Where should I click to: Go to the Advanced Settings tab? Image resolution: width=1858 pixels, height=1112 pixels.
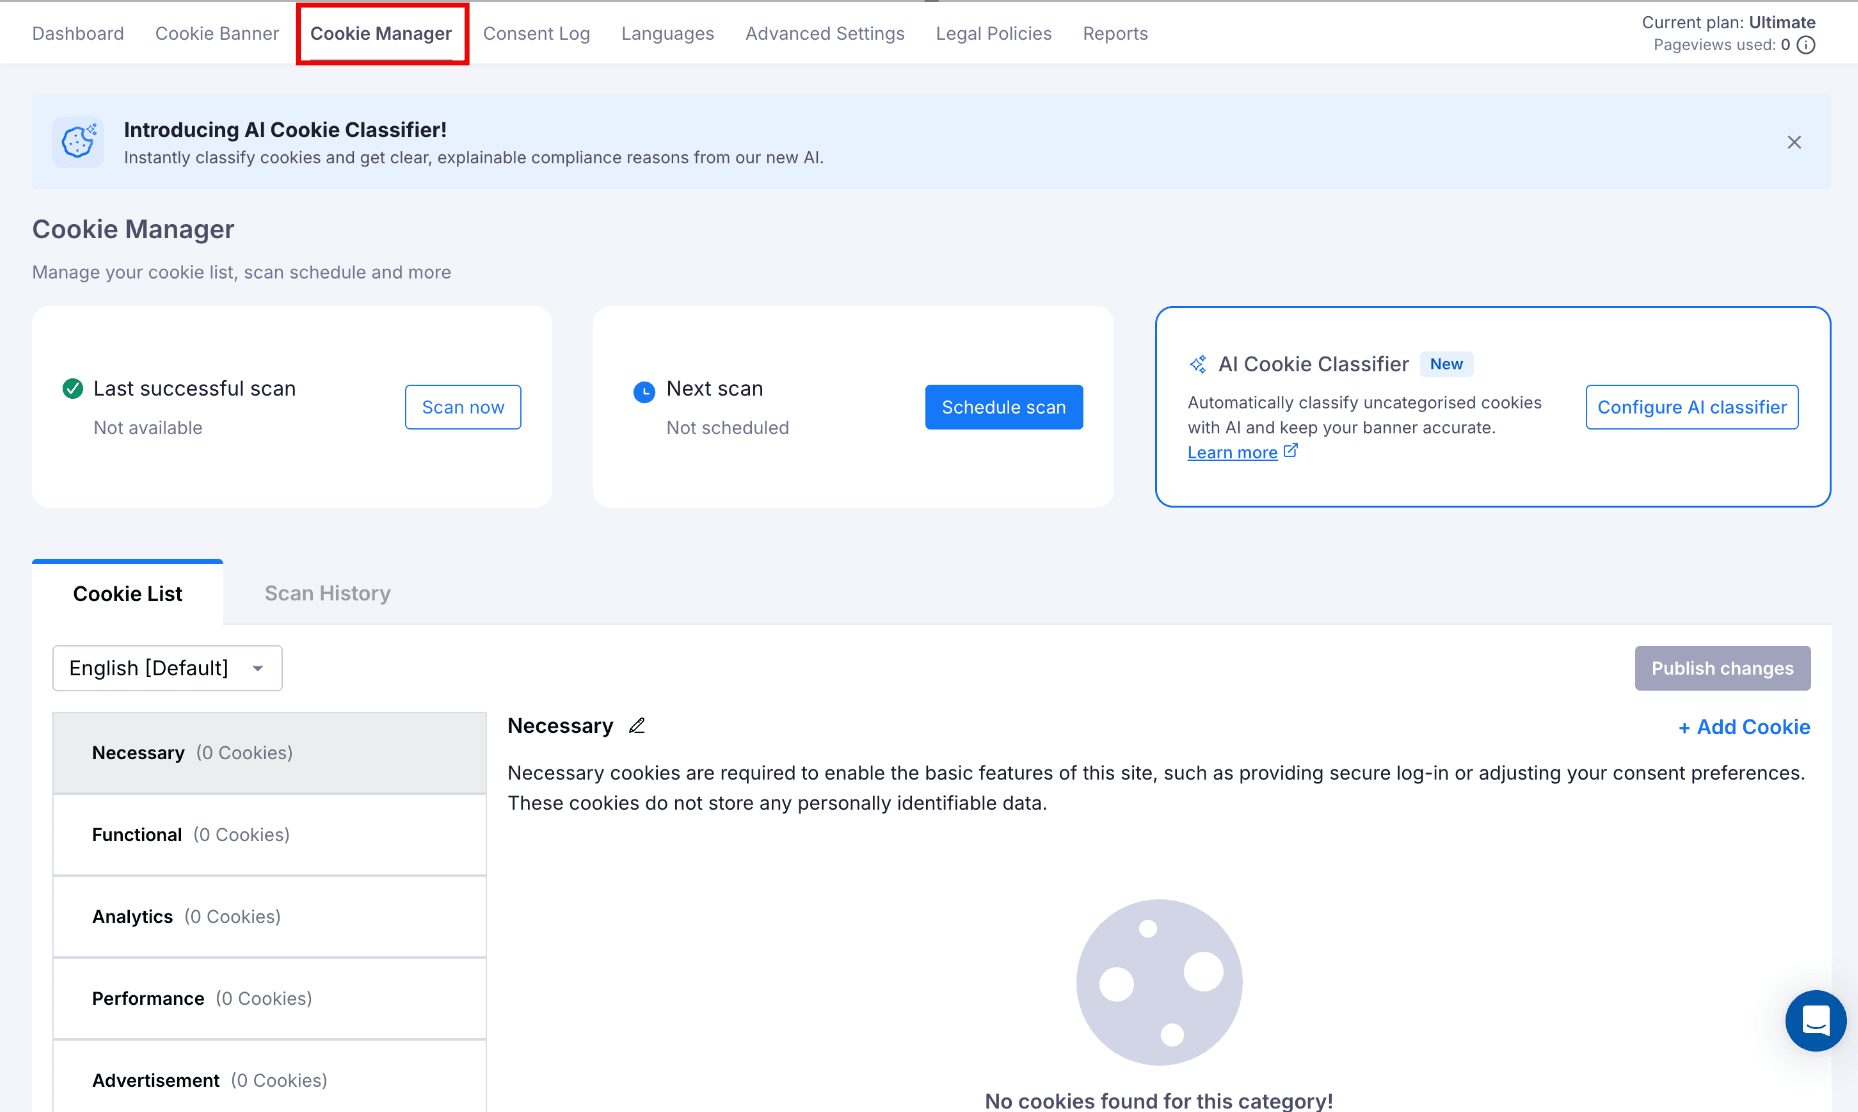pyautogui.click(x=825, y=33)
